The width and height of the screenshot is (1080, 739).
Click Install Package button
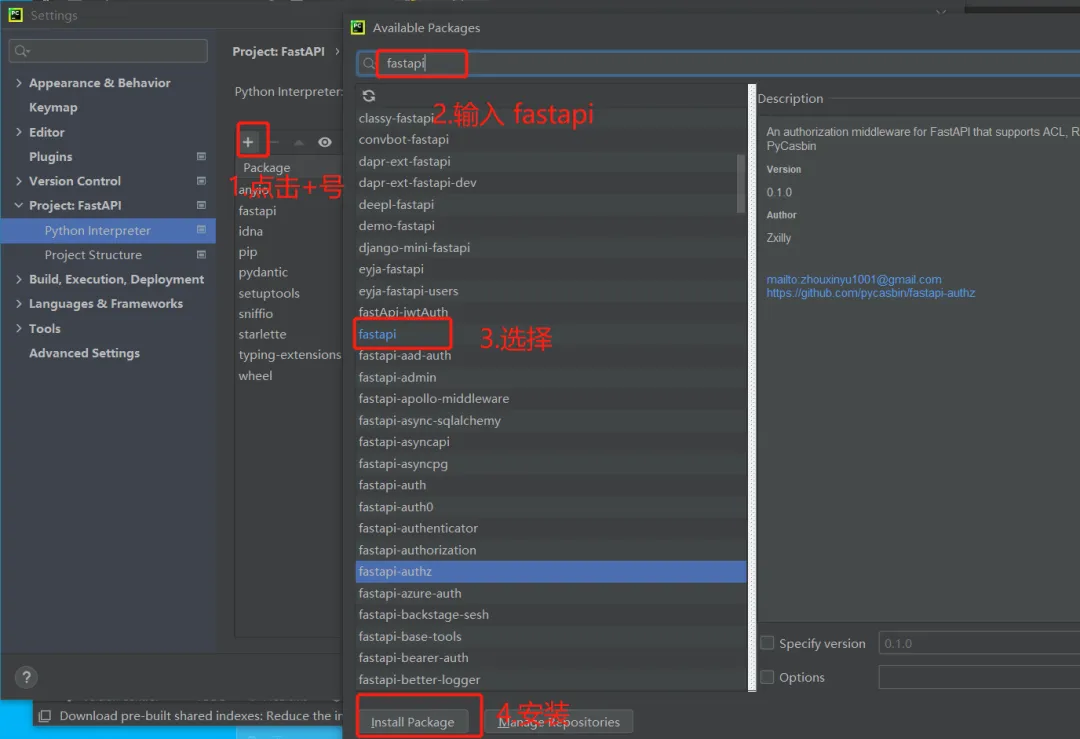tap(413, 722)
